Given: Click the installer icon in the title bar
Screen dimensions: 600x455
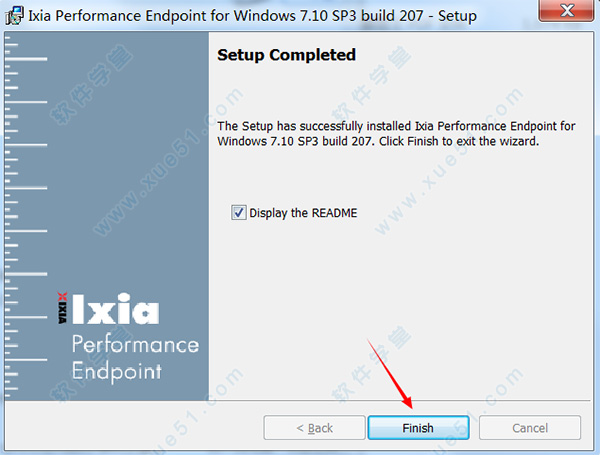Looking at the screenshot, I should coord(15,15).
